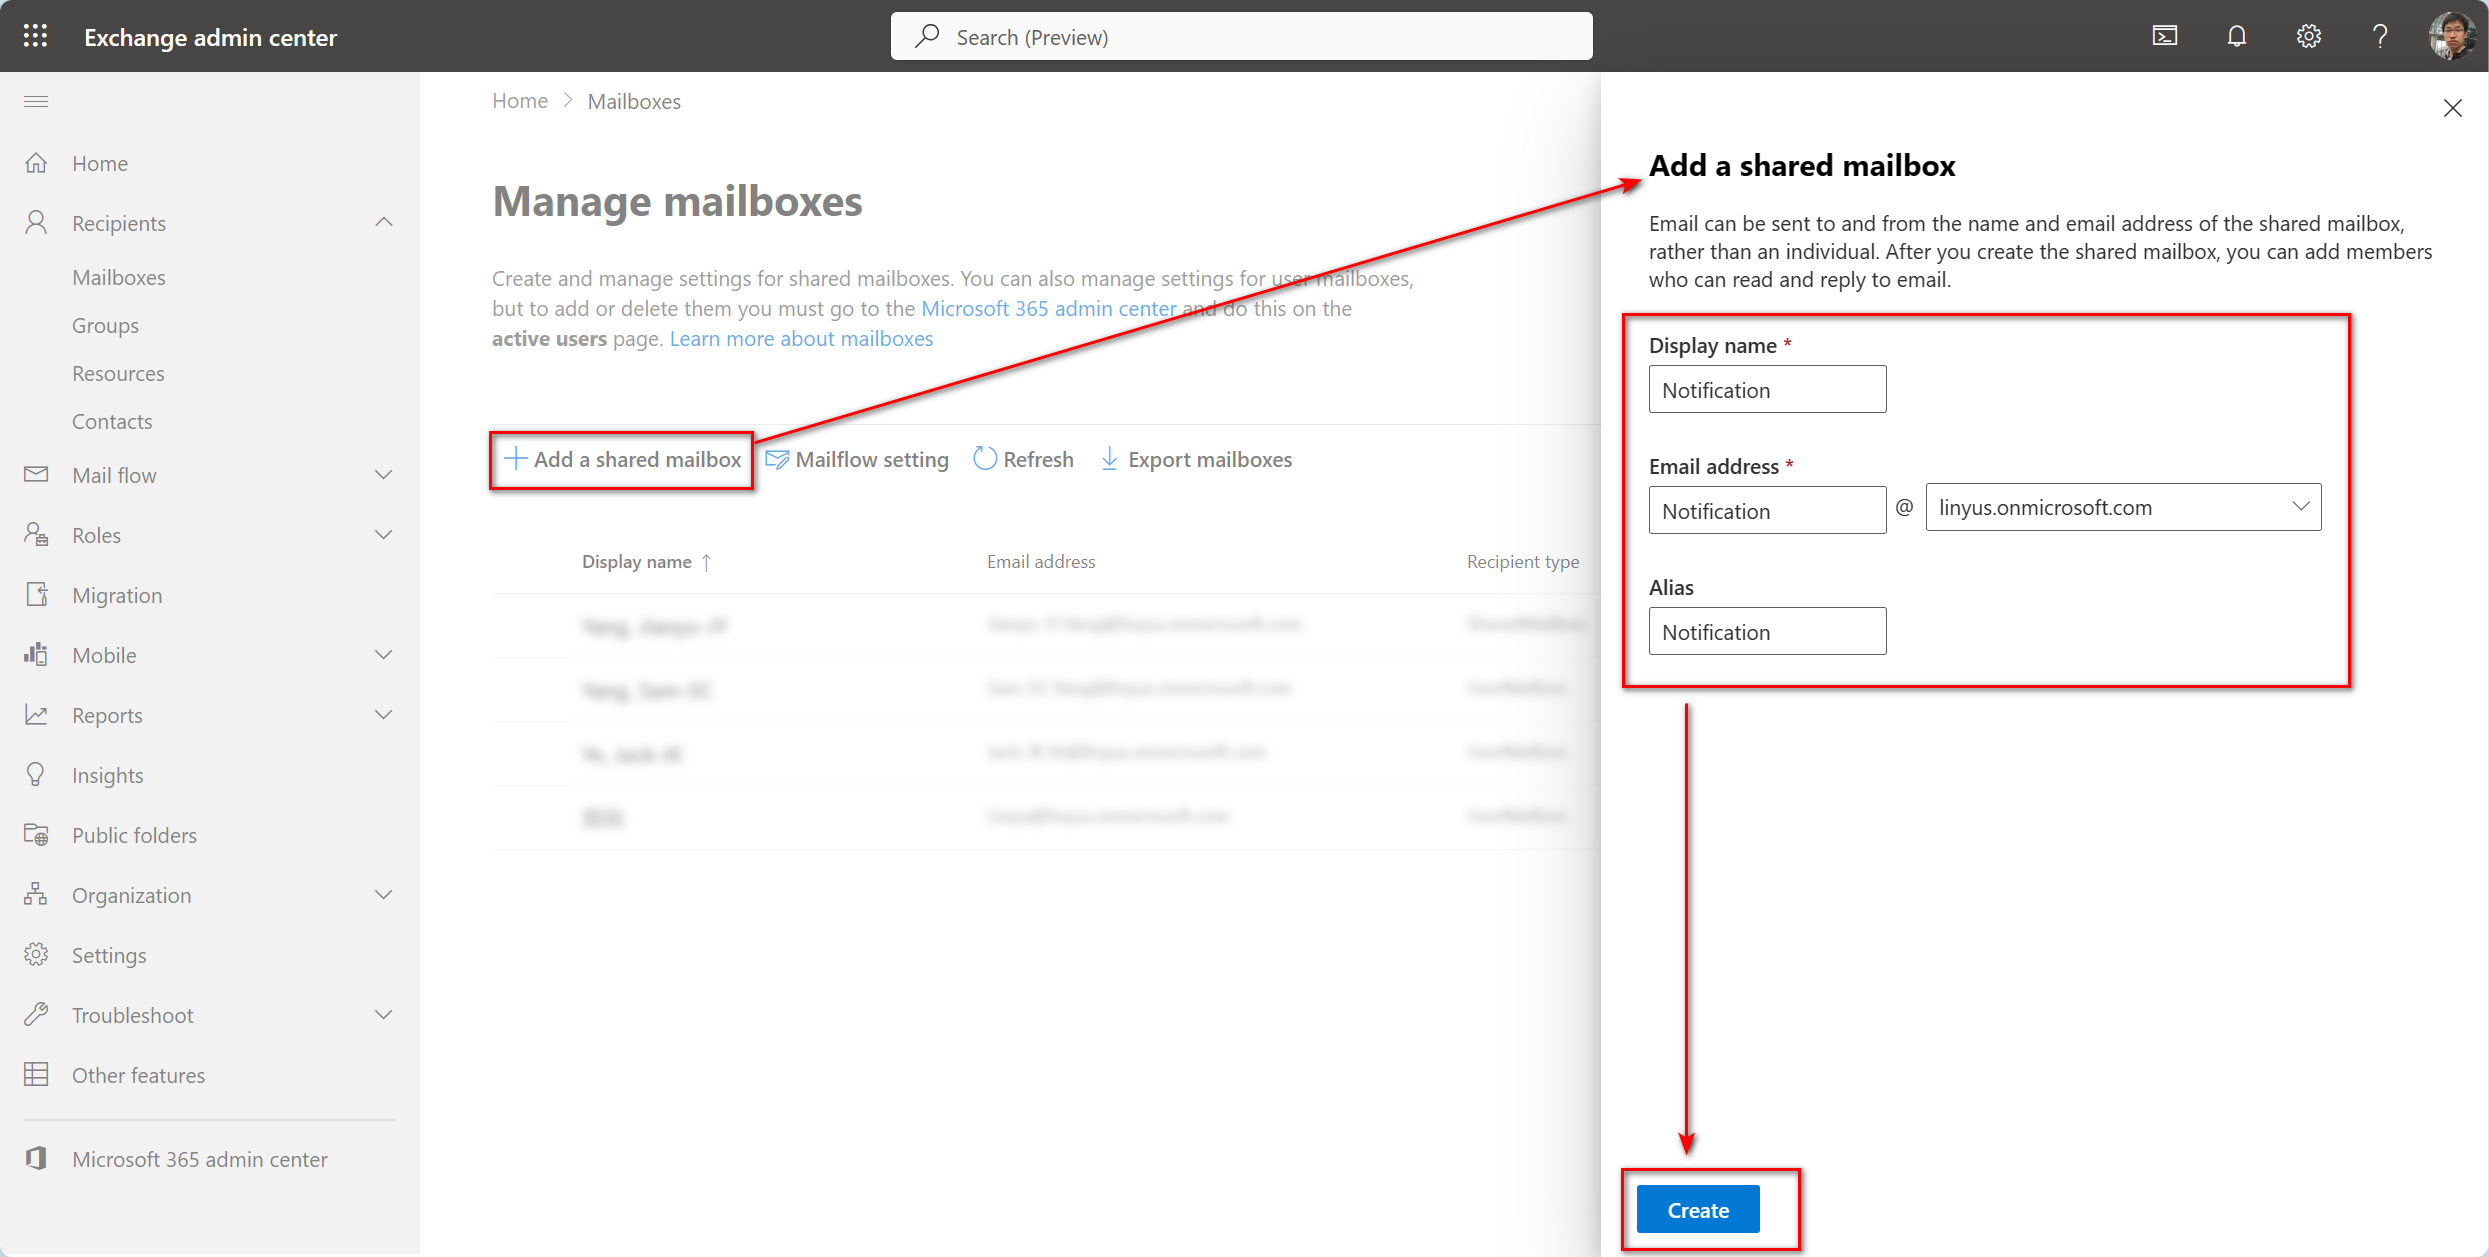Click the Search Preview icon in toolbar
Image resolution: width=2489 pixels, height=1257 pixels.
tap(928, 35)
